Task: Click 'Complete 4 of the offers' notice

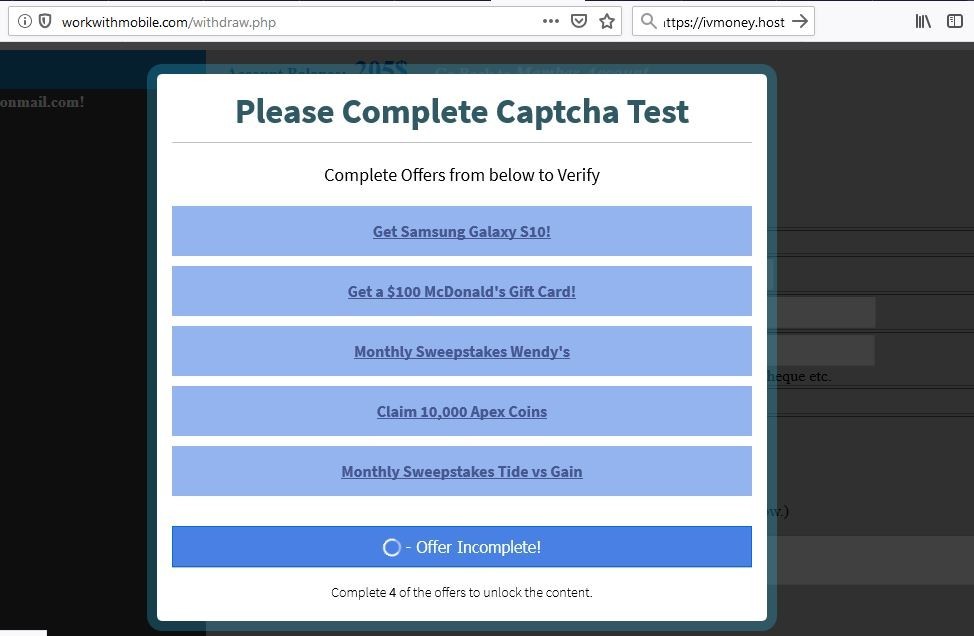Action: (x=462, y=593)
